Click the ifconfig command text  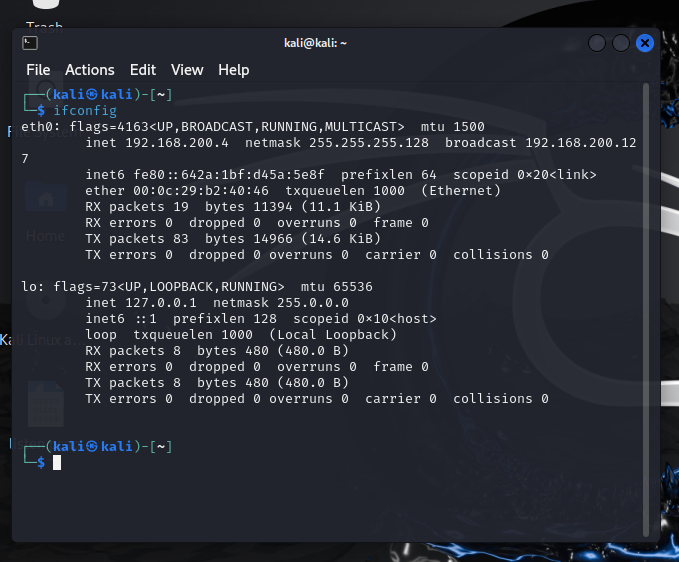tap(85, 111)
